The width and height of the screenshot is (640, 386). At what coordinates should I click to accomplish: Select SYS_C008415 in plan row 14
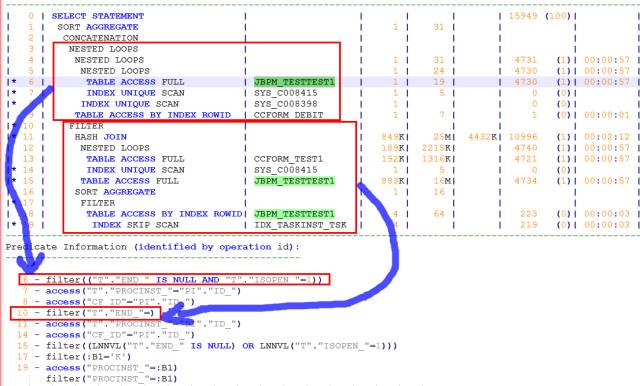[285, 170]
